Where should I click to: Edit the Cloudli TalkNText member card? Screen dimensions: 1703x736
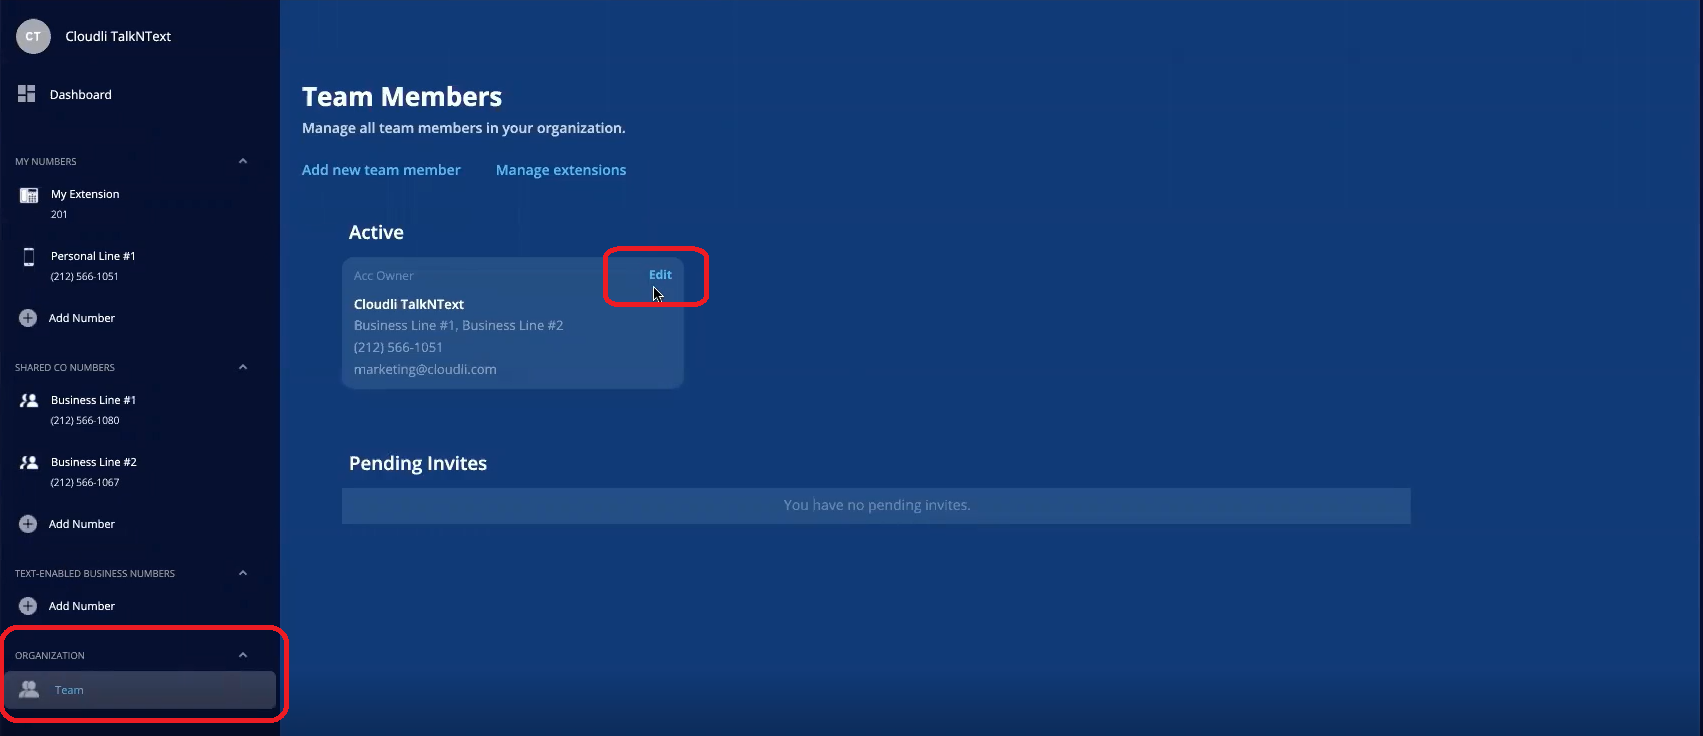[660, 275]
